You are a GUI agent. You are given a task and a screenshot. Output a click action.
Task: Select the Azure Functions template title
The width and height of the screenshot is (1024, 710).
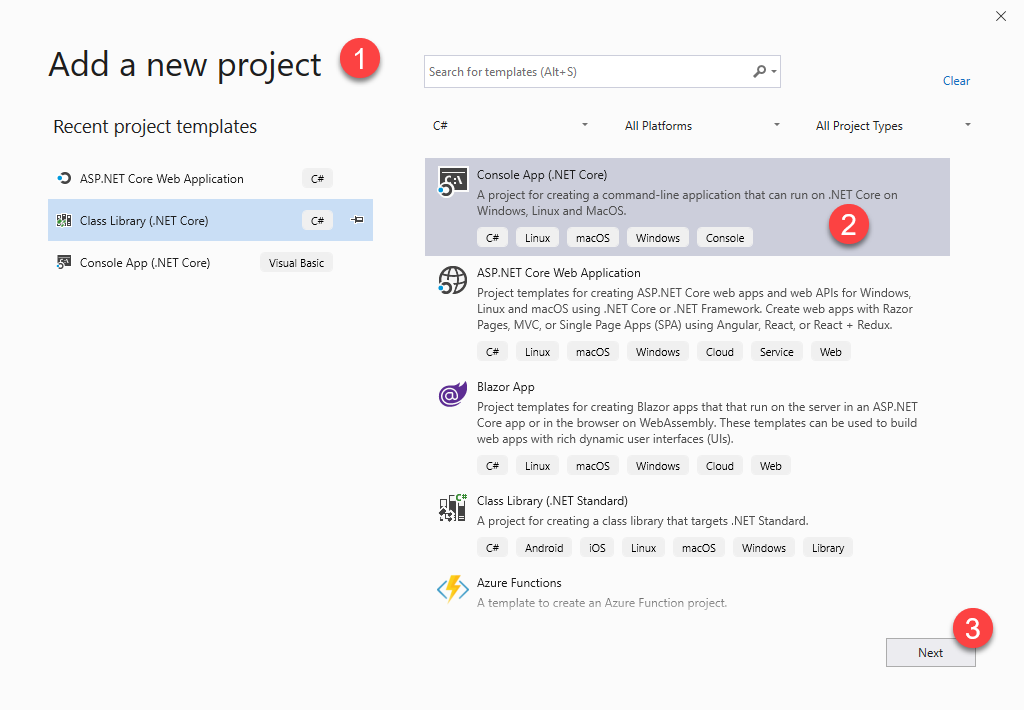pyautogui.click(x=519, y=583)
